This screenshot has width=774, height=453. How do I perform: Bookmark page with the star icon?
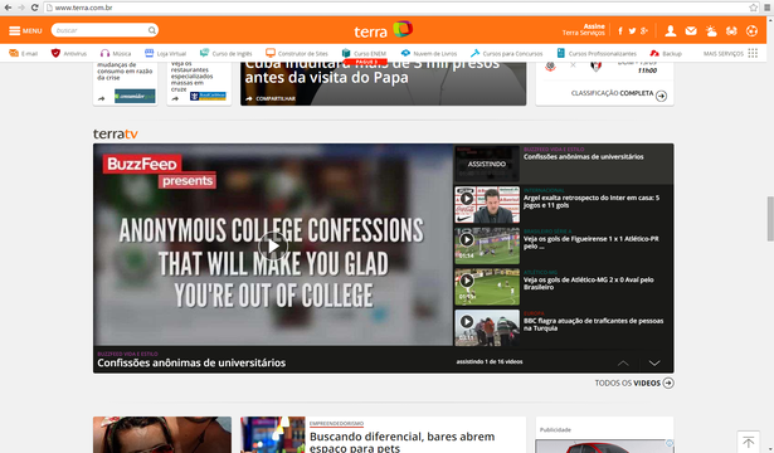(x=753, y=7)
